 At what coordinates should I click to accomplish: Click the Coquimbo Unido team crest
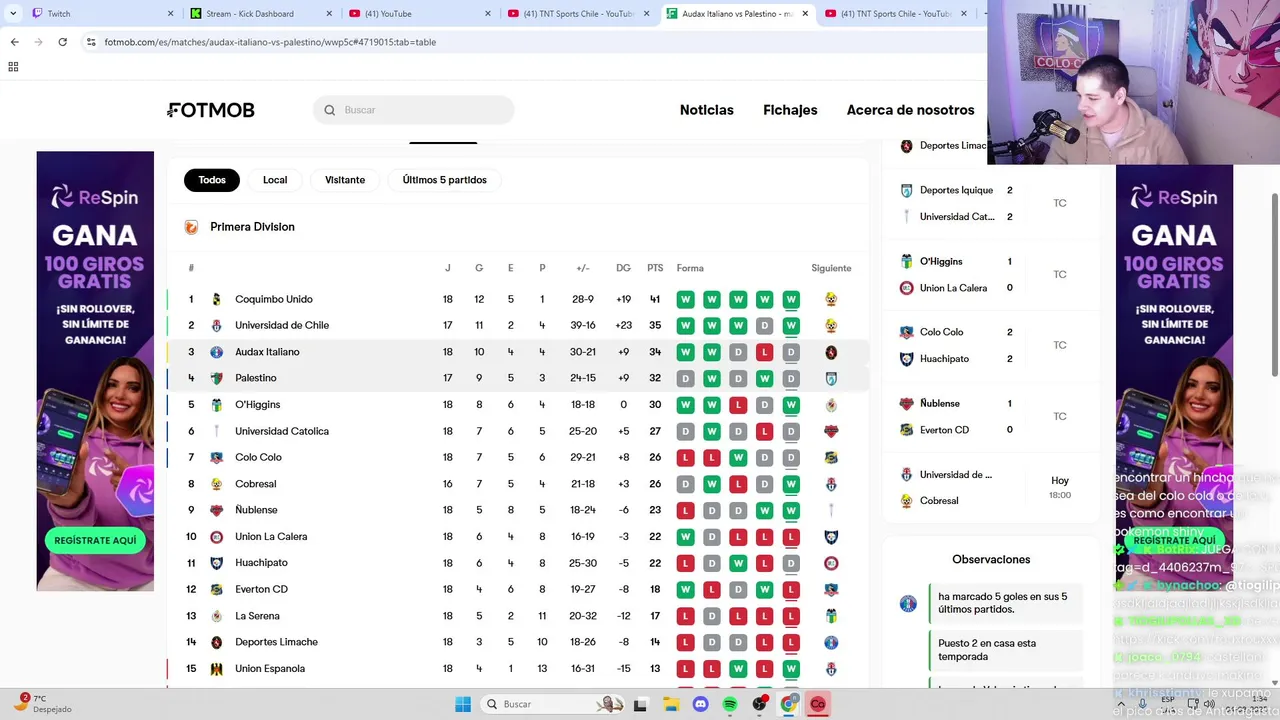click(216, 299)
